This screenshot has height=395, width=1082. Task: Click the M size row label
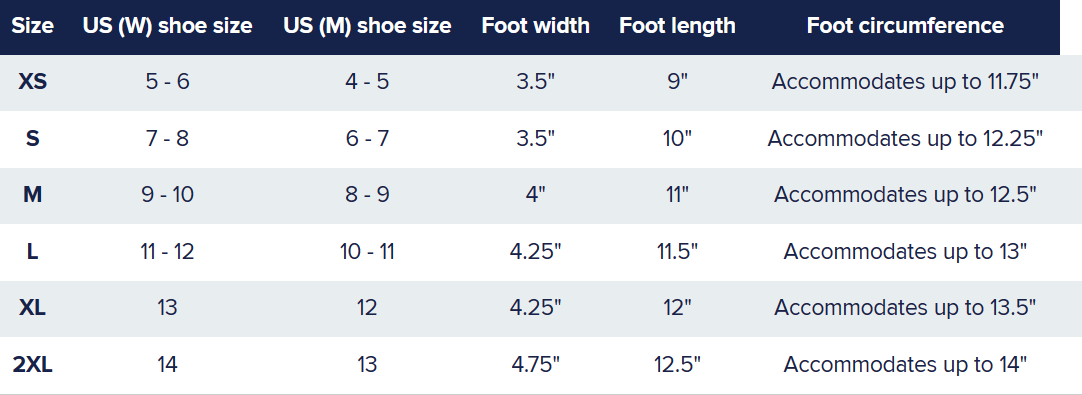(32, 195)
